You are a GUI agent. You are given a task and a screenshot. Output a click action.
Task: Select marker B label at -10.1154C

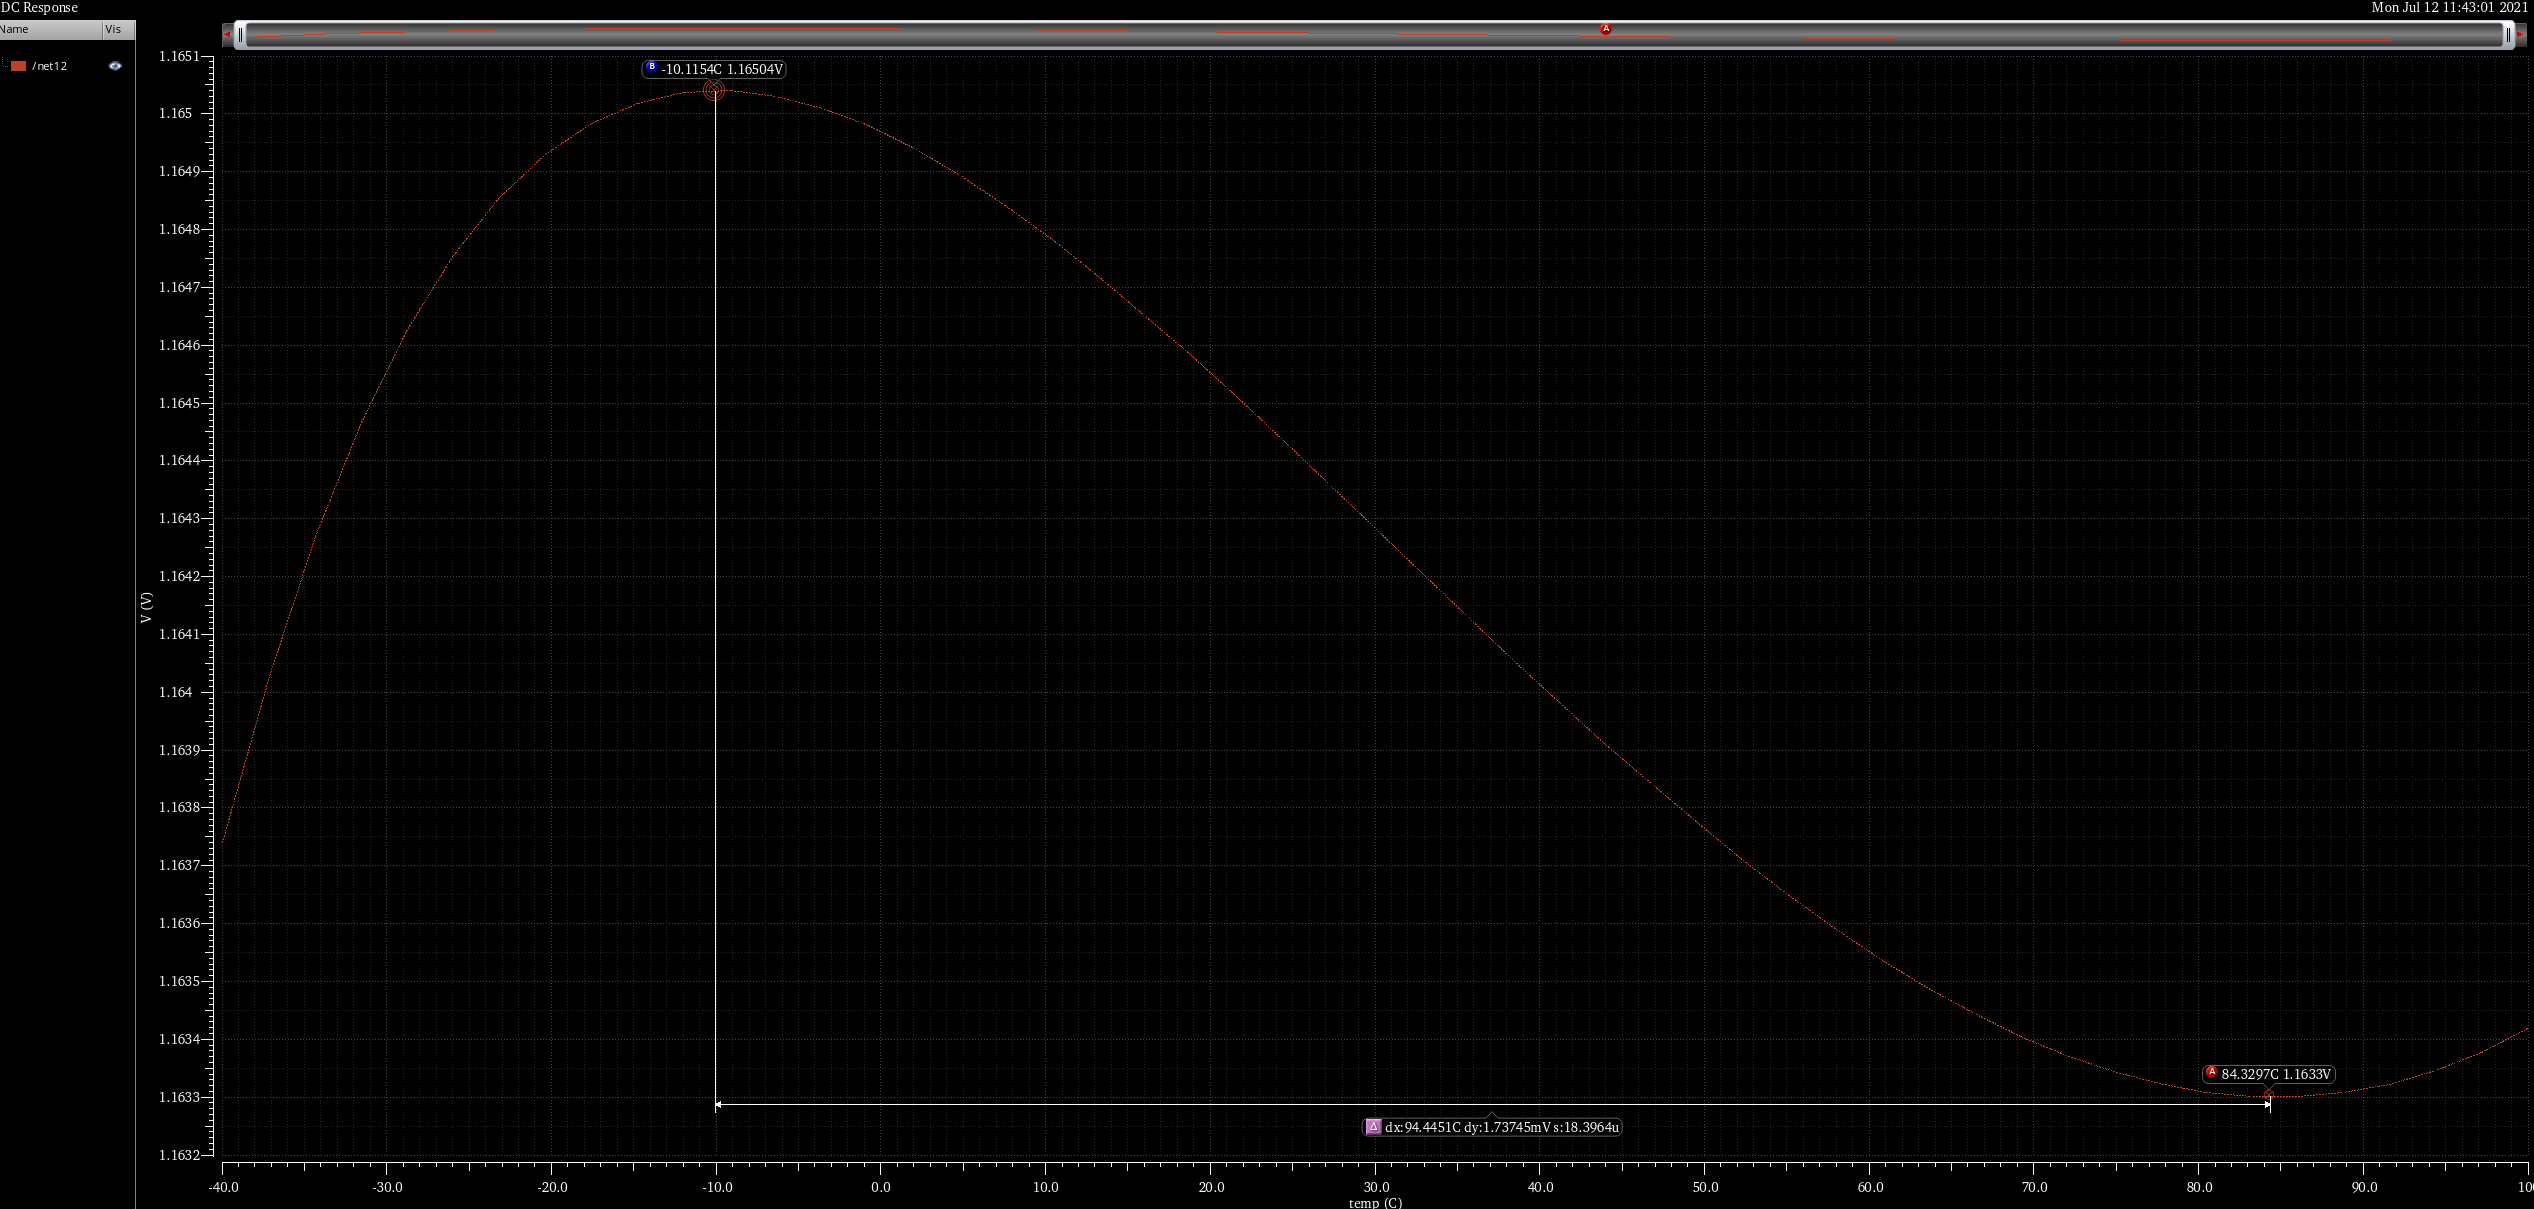point(722,69)
